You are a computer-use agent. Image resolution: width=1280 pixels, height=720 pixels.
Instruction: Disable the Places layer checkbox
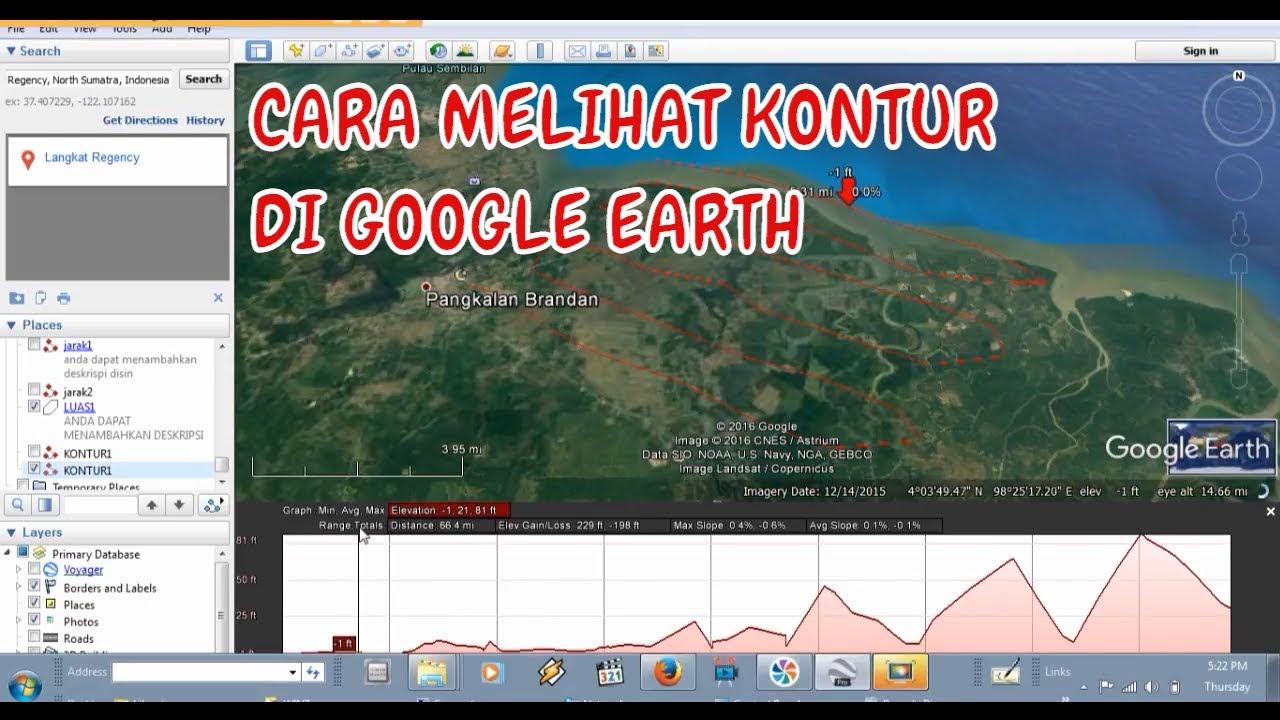point(34,603)
